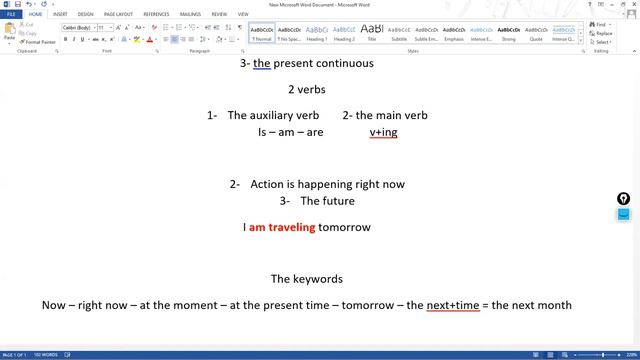Center align the text

point(174,39)
